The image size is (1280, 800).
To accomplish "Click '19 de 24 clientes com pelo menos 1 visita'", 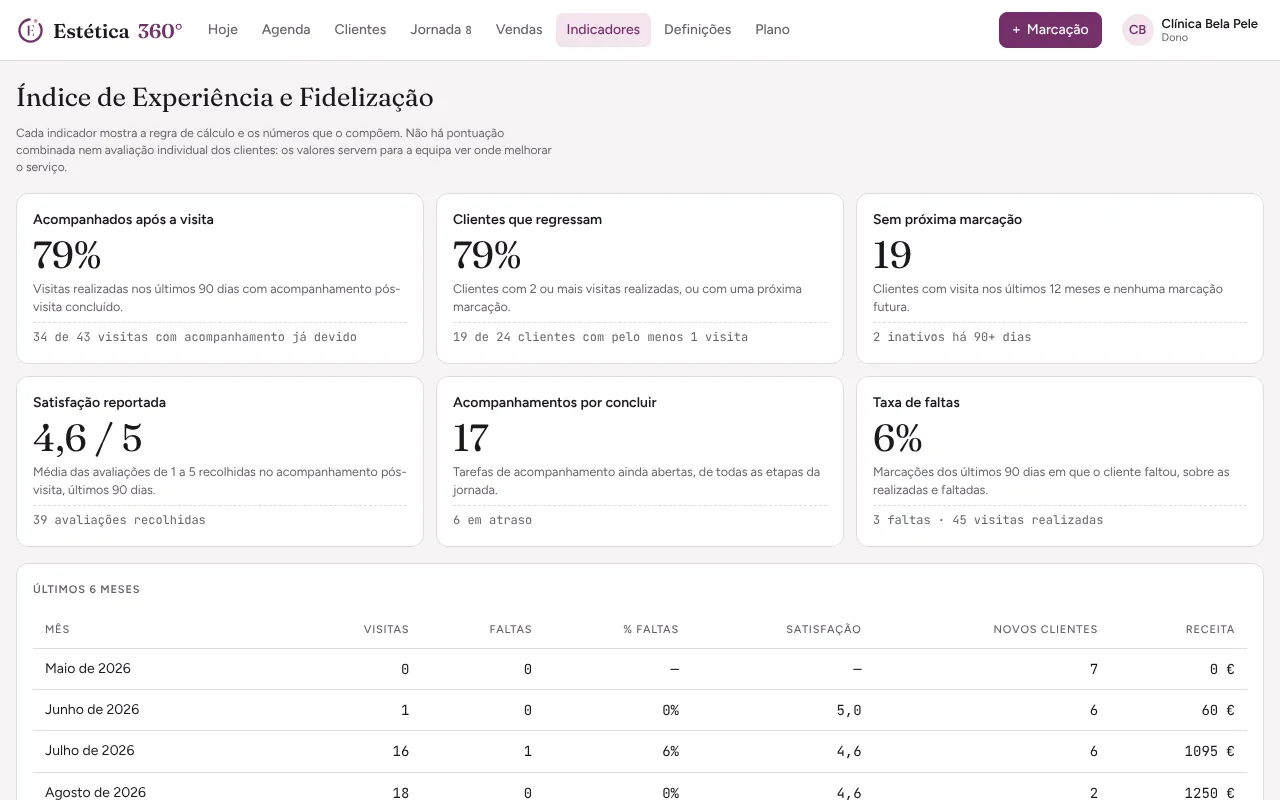I will pos(600,337).
